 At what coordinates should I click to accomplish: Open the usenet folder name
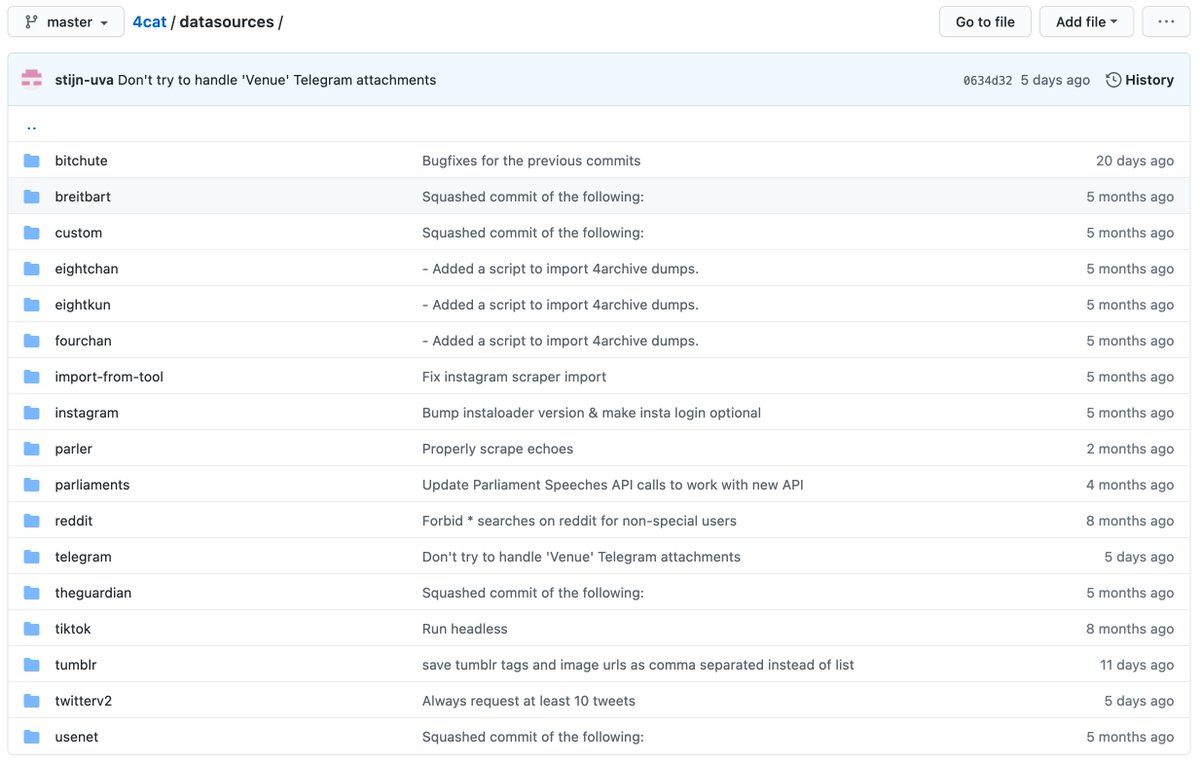pyautogui.click(x=77, y=737)
